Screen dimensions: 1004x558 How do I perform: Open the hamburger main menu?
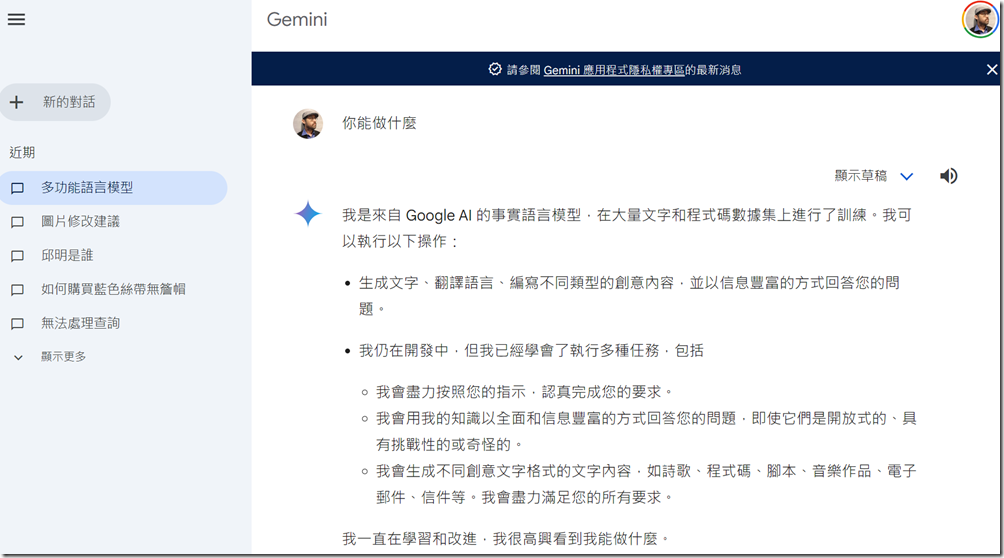pyautogui.click(x=17, y=19)
